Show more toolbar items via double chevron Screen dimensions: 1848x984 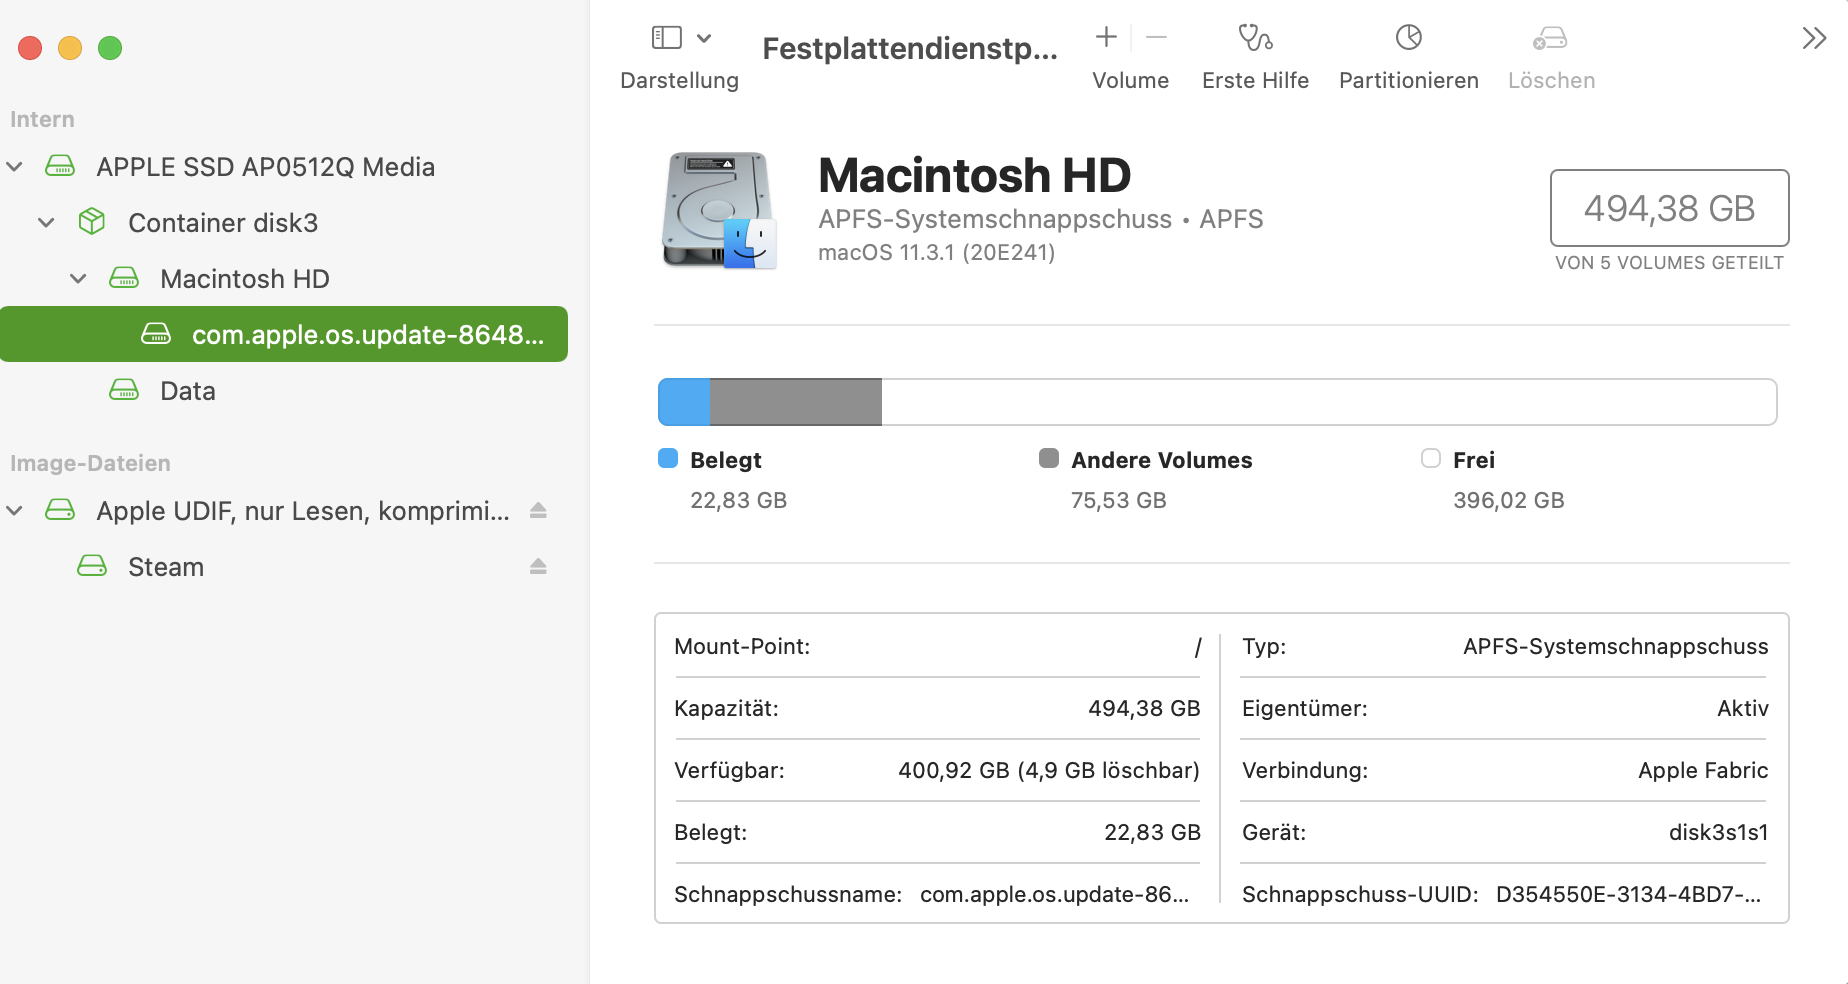pyautogui.click(x=1814, y=38)
